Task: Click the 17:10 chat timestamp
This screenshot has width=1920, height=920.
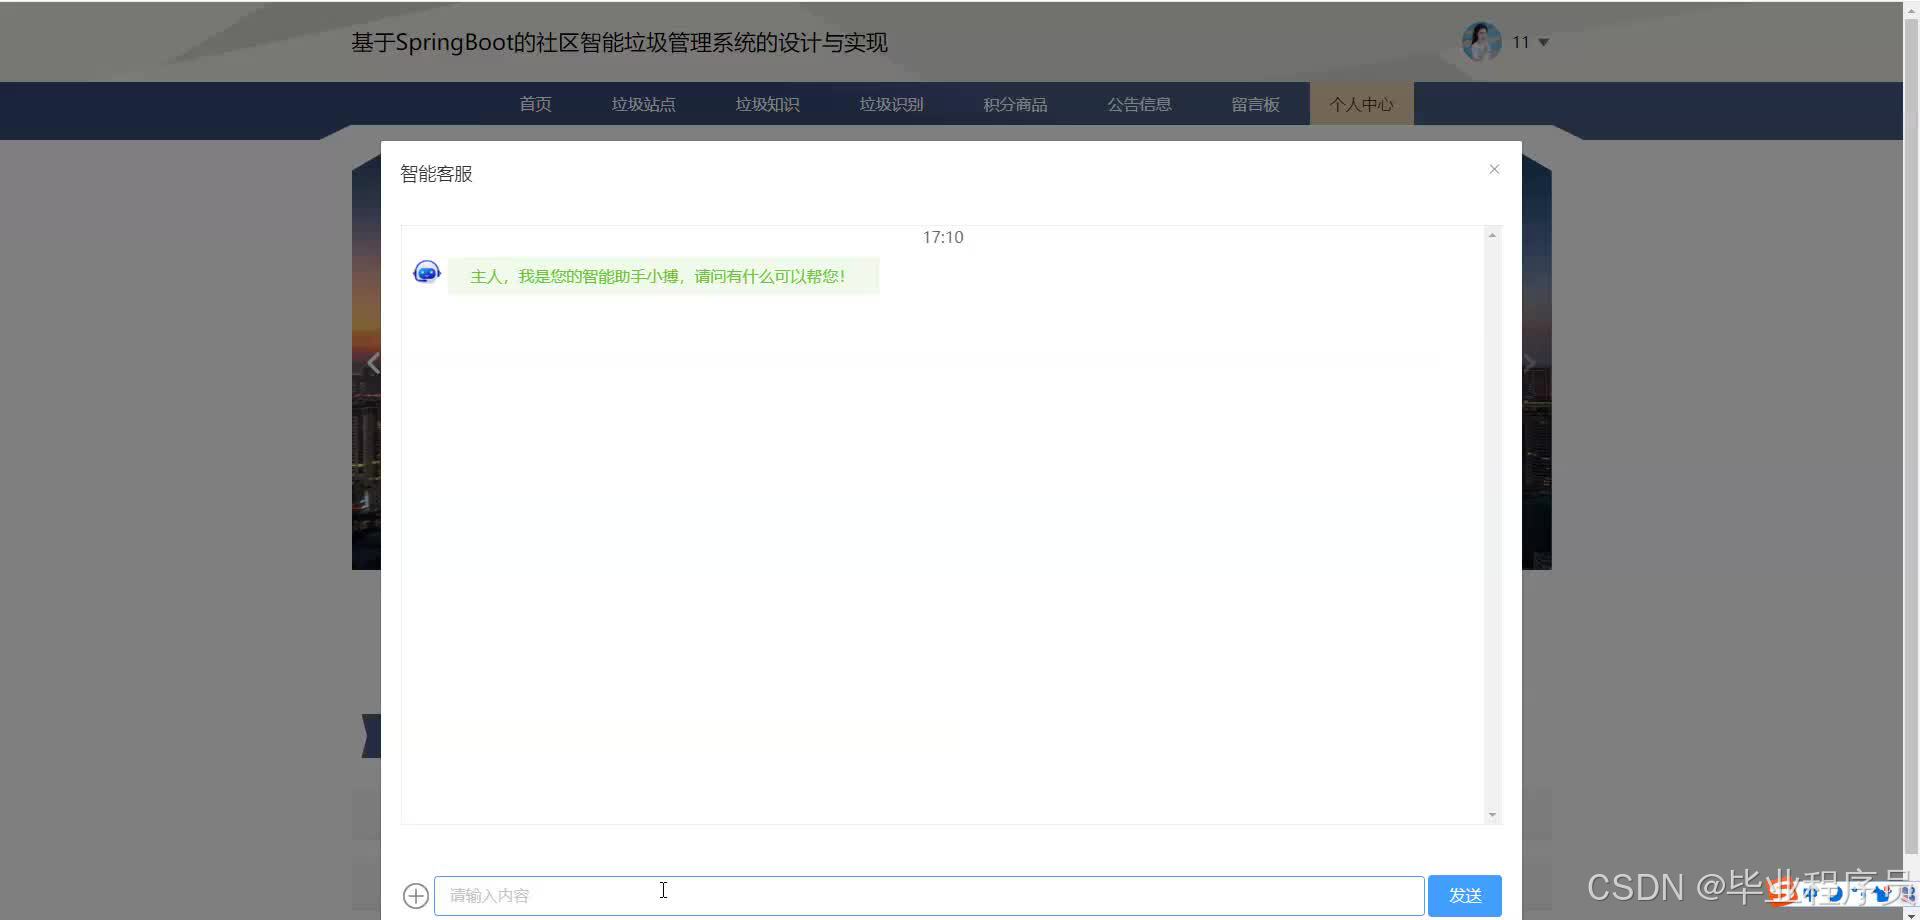Action: click(x=943, y=237)
